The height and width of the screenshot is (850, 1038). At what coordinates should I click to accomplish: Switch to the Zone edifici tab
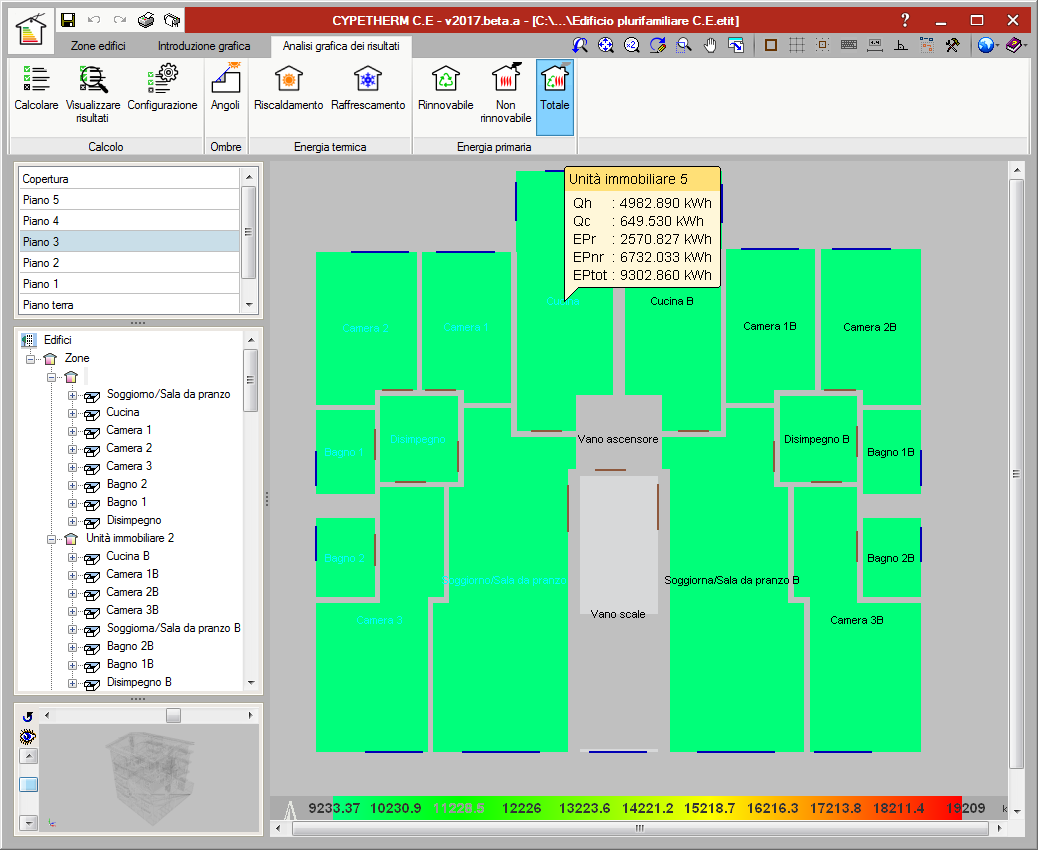point(98,46)
